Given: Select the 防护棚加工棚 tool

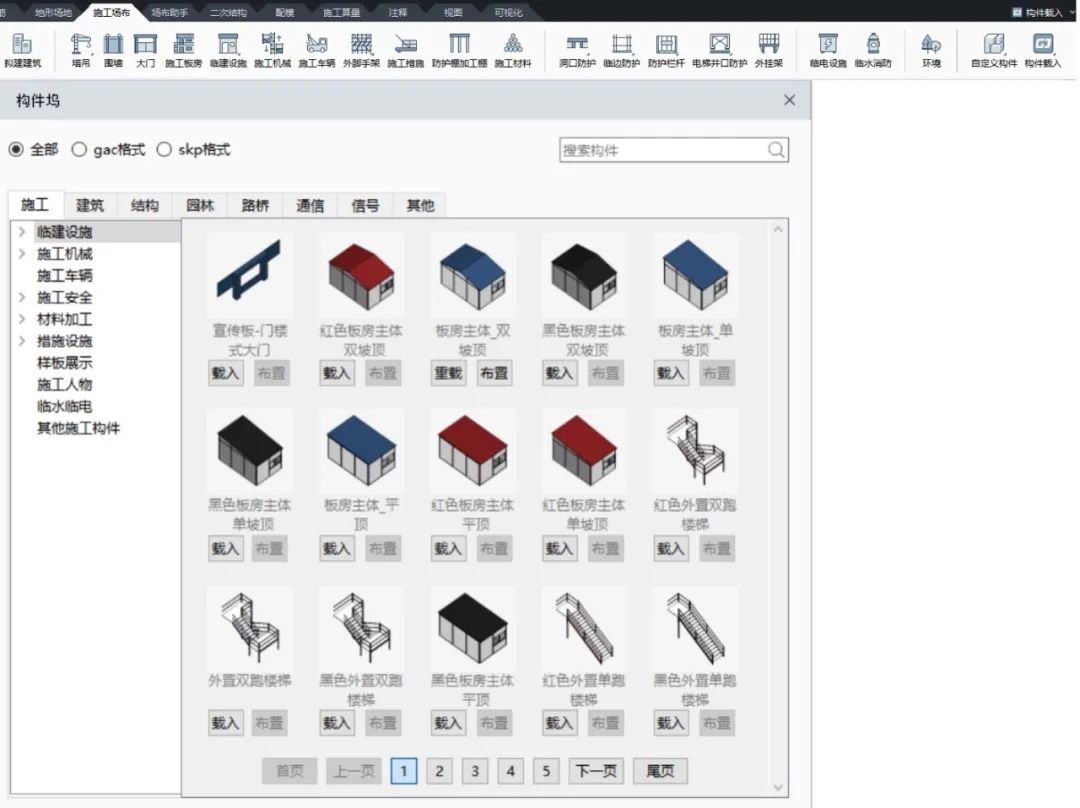Looking at the screenshot, I should (x=459, y=51).
